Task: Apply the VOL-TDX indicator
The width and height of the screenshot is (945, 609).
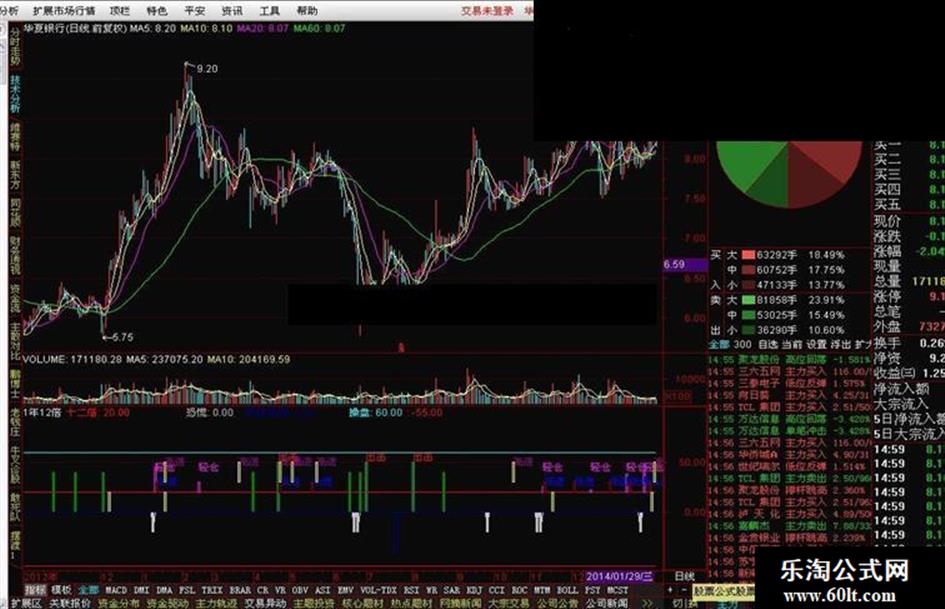Action: point(378,590)
